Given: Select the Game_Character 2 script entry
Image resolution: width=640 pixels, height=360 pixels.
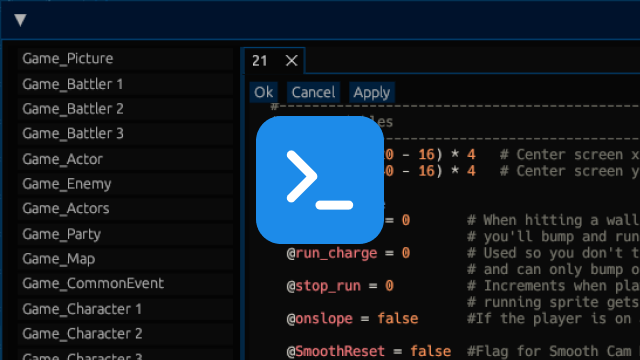Looking at the screenshot, I should coord(125,334).
